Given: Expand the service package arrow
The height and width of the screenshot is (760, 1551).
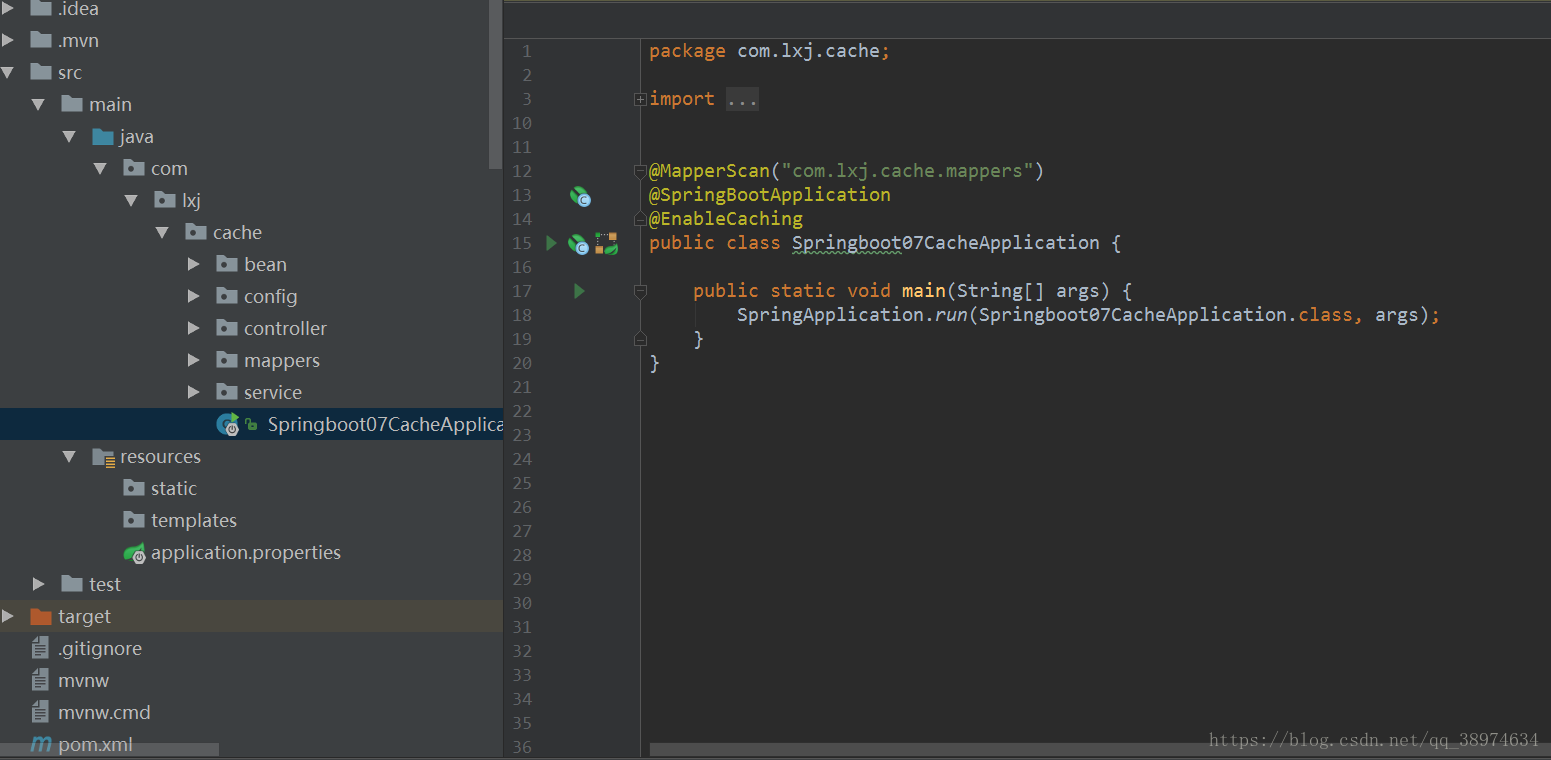Looking at the screenshot, I should pyautogui.click(x=194, y=392).
